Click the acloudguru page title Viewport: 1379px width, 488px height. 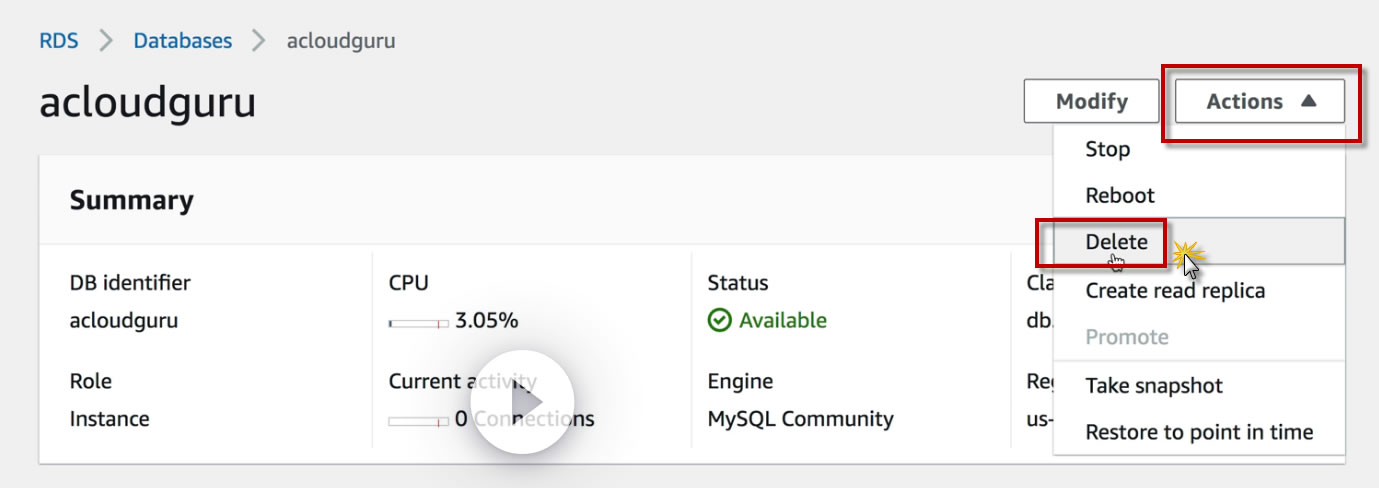point(148,102)
